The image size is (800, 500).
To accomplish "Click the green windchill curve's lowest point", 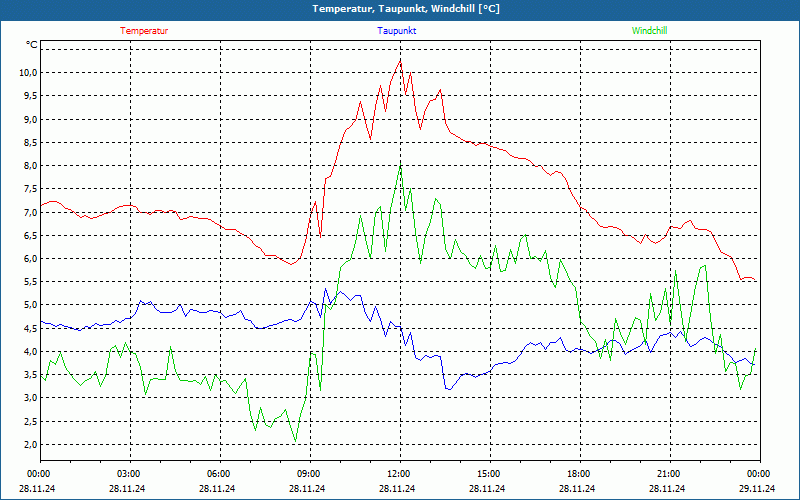I will pos(295,440).
